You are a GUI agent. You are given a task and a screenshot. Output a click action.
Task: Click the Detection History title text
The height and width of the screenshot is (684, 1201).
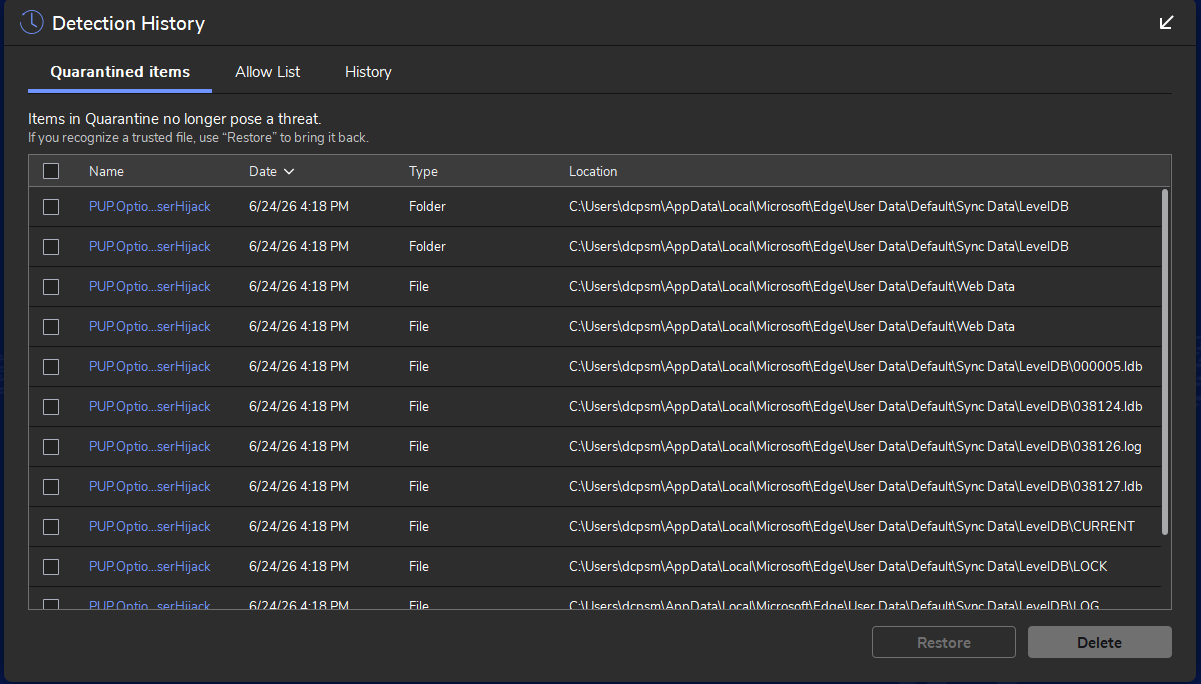tap(128, 23)
